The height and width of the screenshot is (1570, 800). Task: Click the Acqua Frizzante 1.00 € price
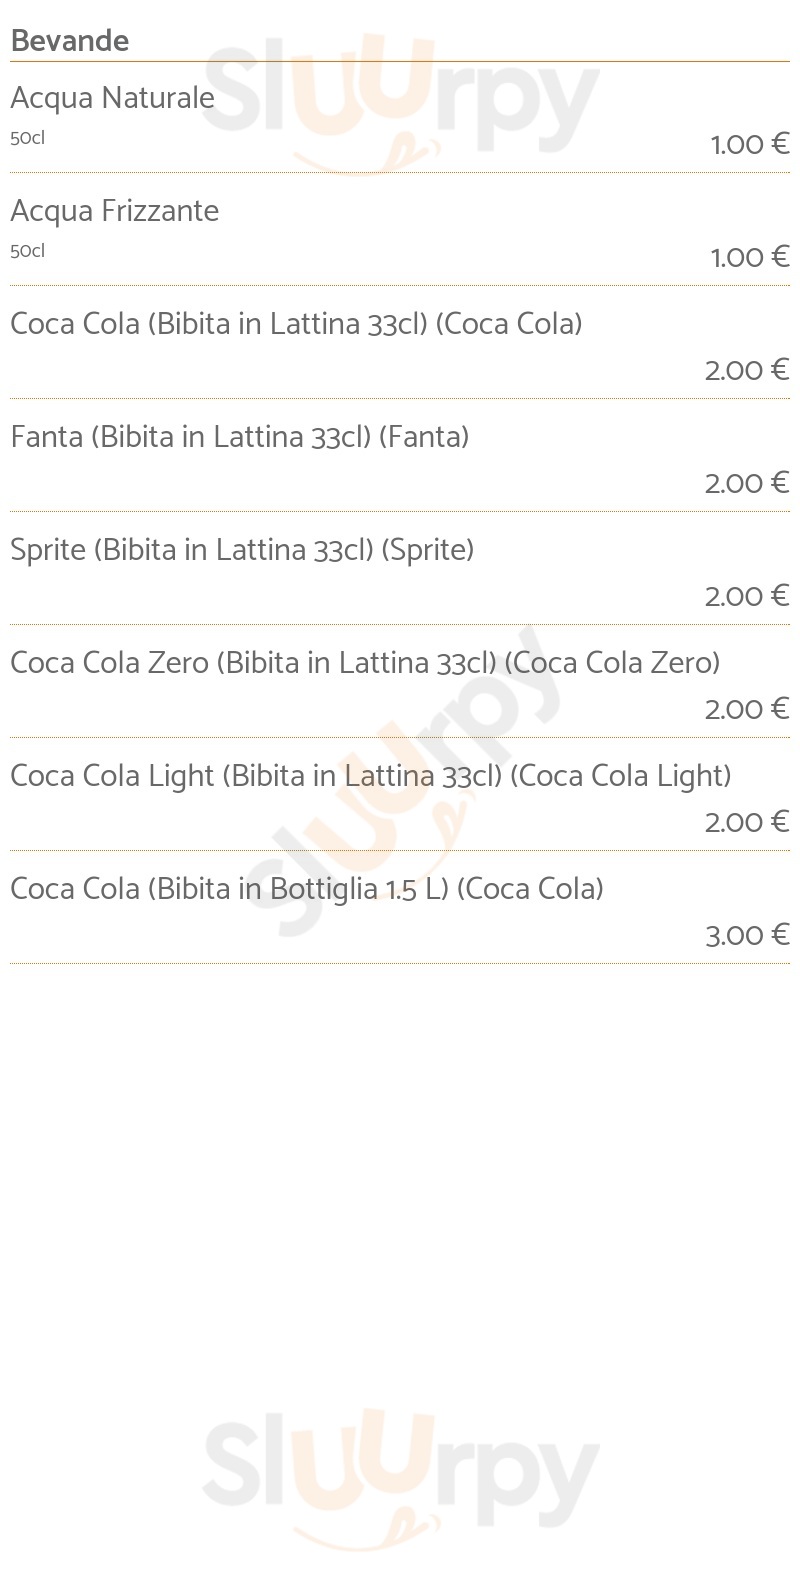[750, 258]
